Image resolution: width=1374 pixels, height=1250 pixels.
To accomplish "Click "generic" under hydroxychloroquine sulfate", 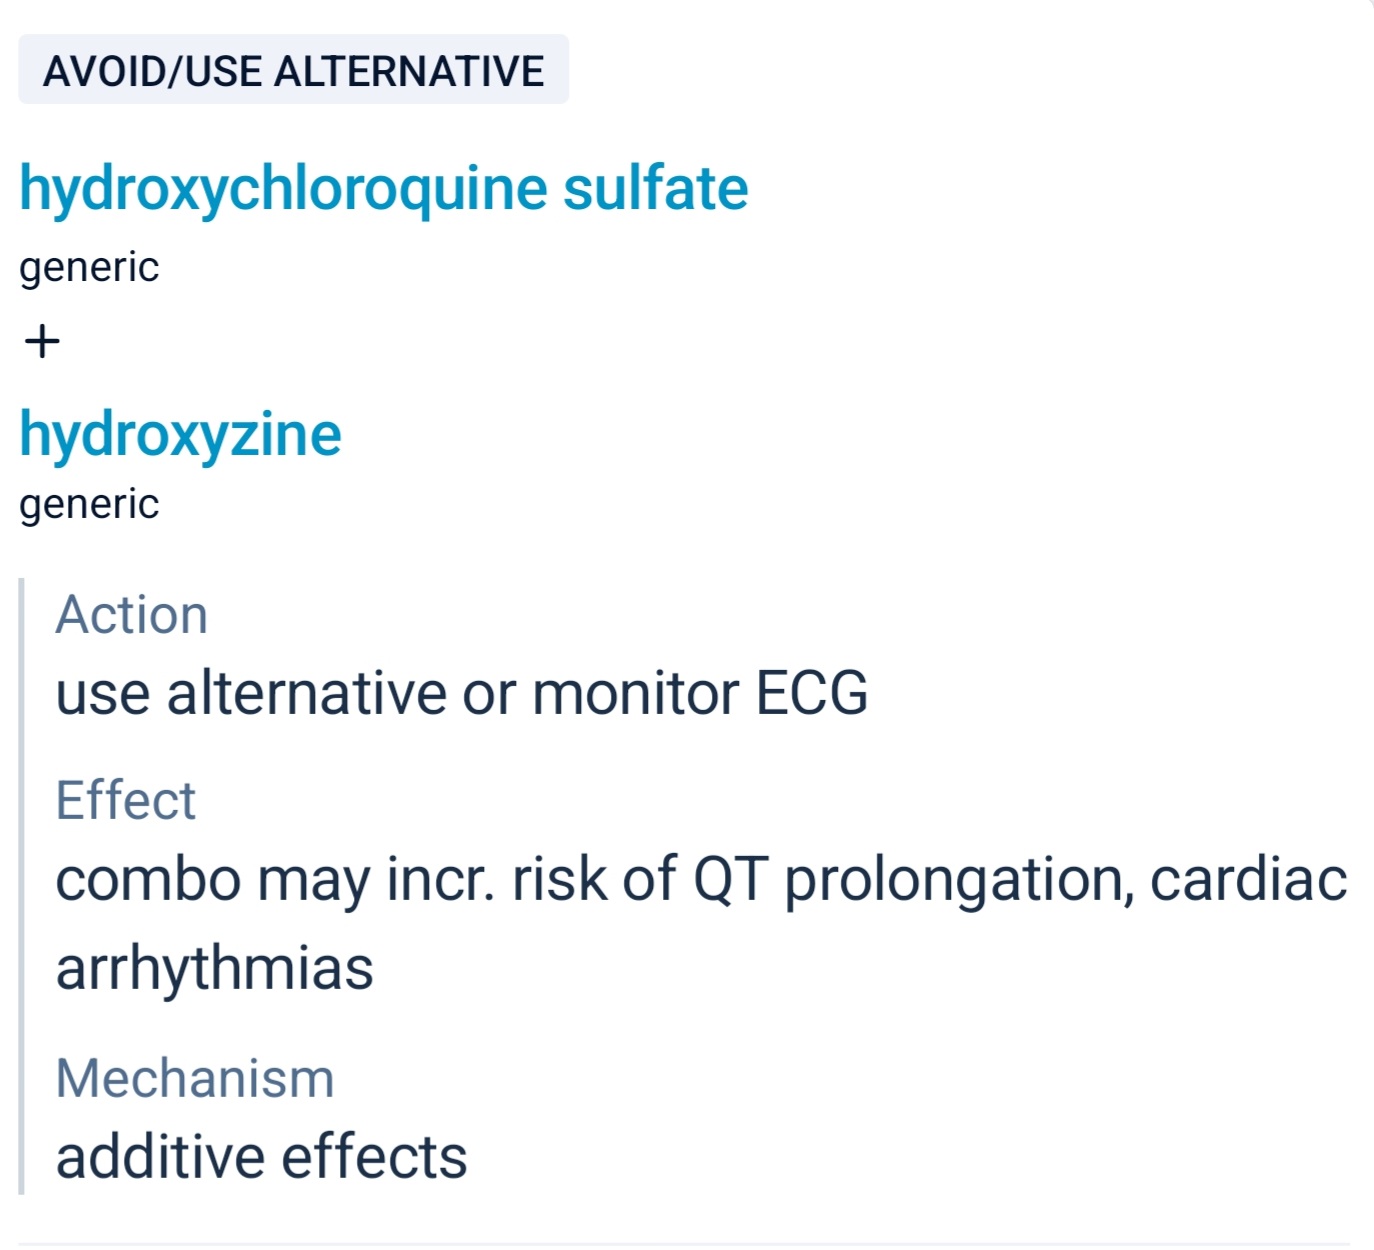I will pos(89,268).
